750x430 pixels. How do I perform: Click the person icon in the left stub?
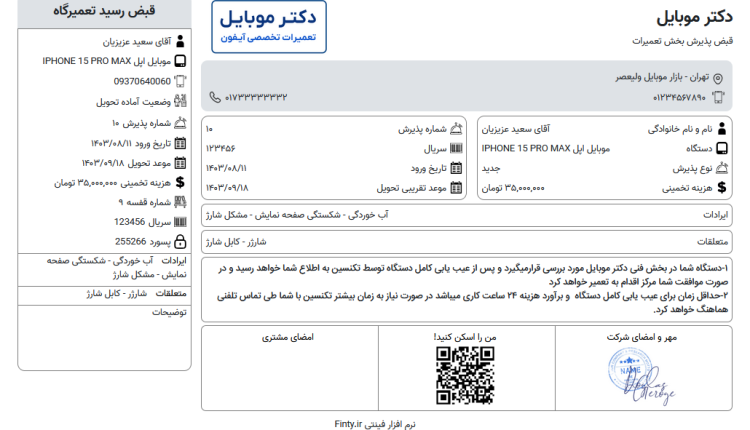coord(181,42)
